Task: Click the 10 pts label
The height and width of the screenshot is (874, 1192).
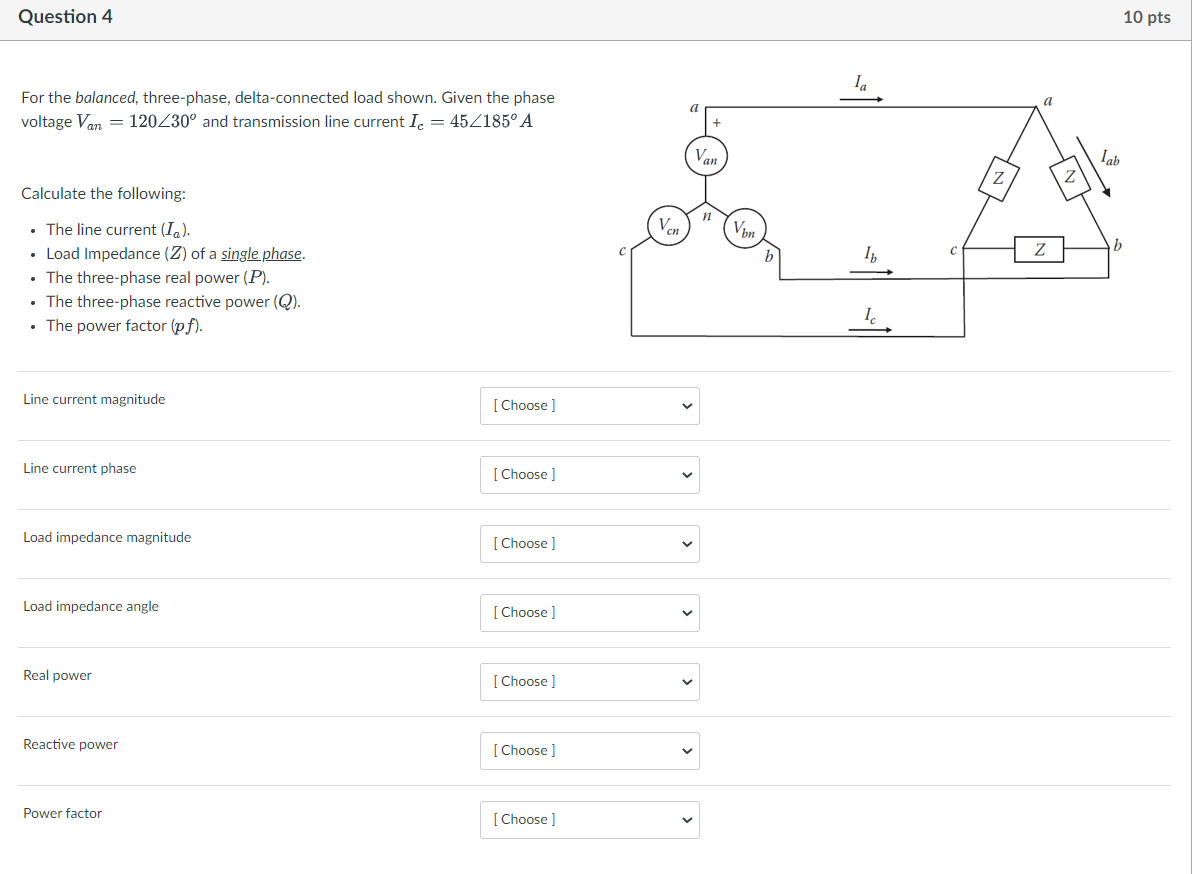Action: coord(1147,16)
